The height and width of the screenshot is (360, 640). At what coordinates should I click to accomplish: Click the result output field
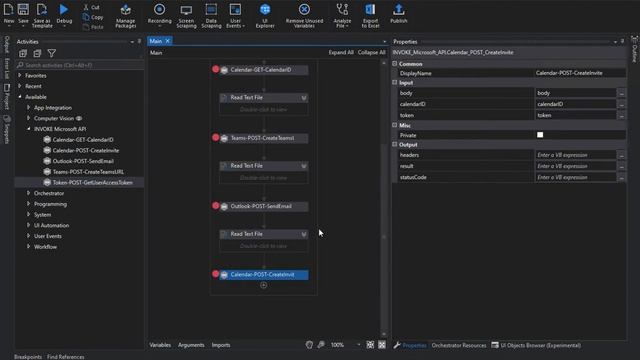(x=576, y=166)
